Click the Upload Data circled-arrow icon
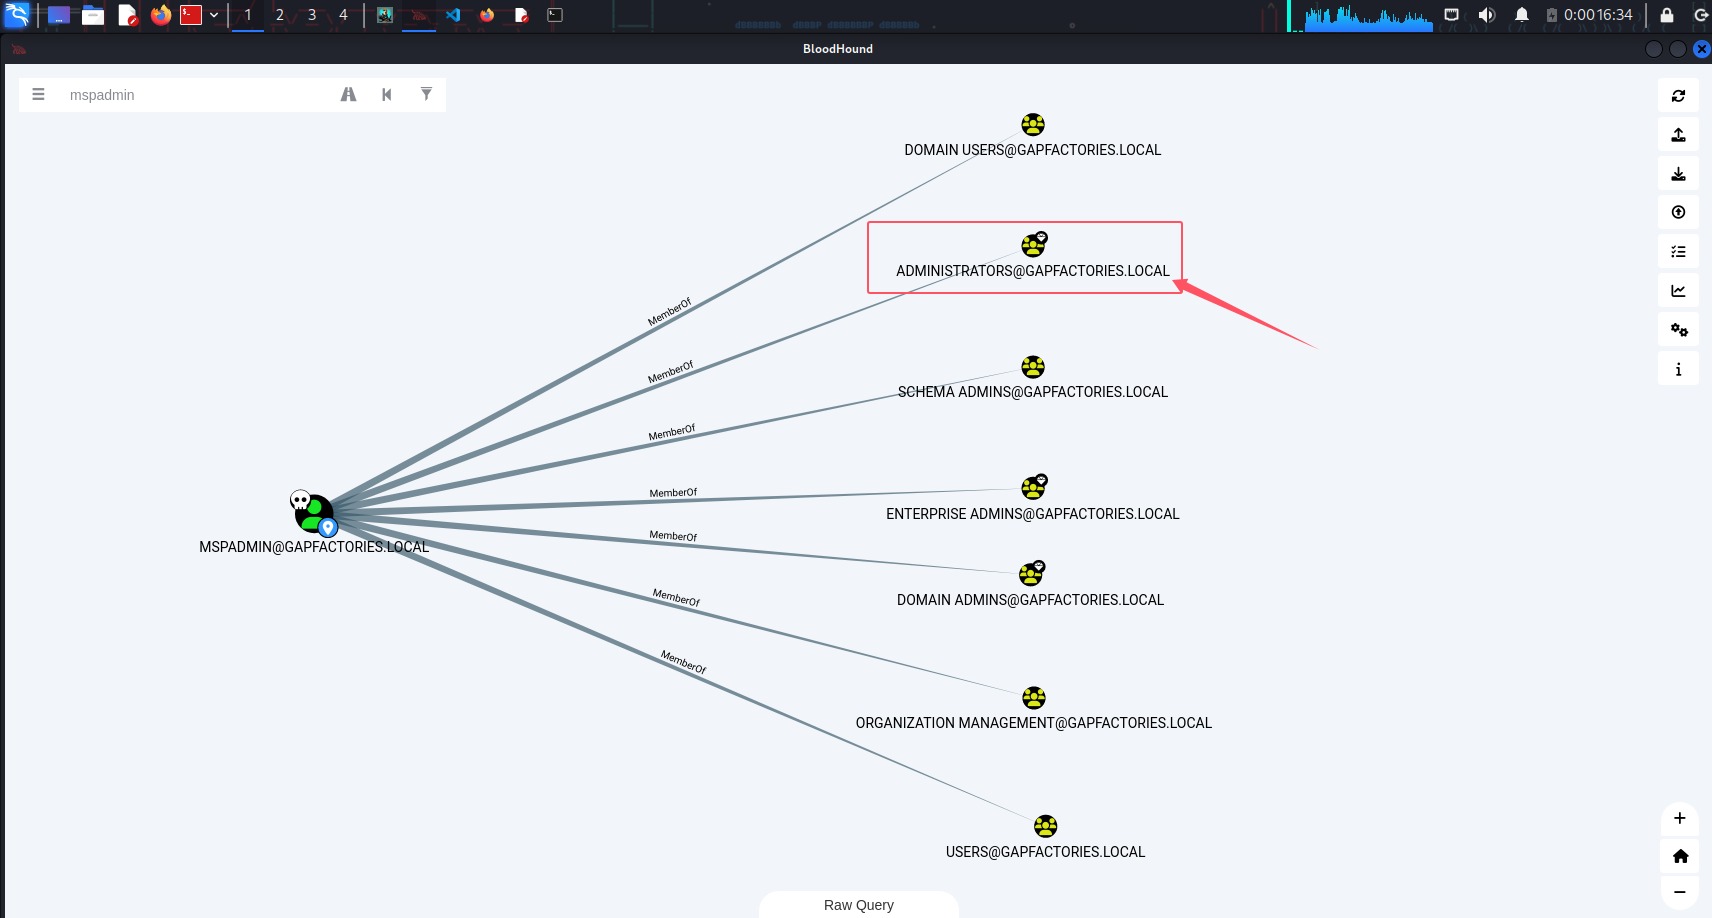The height and width of the screenshot is (918, 1712). (x=1678, y=212)
